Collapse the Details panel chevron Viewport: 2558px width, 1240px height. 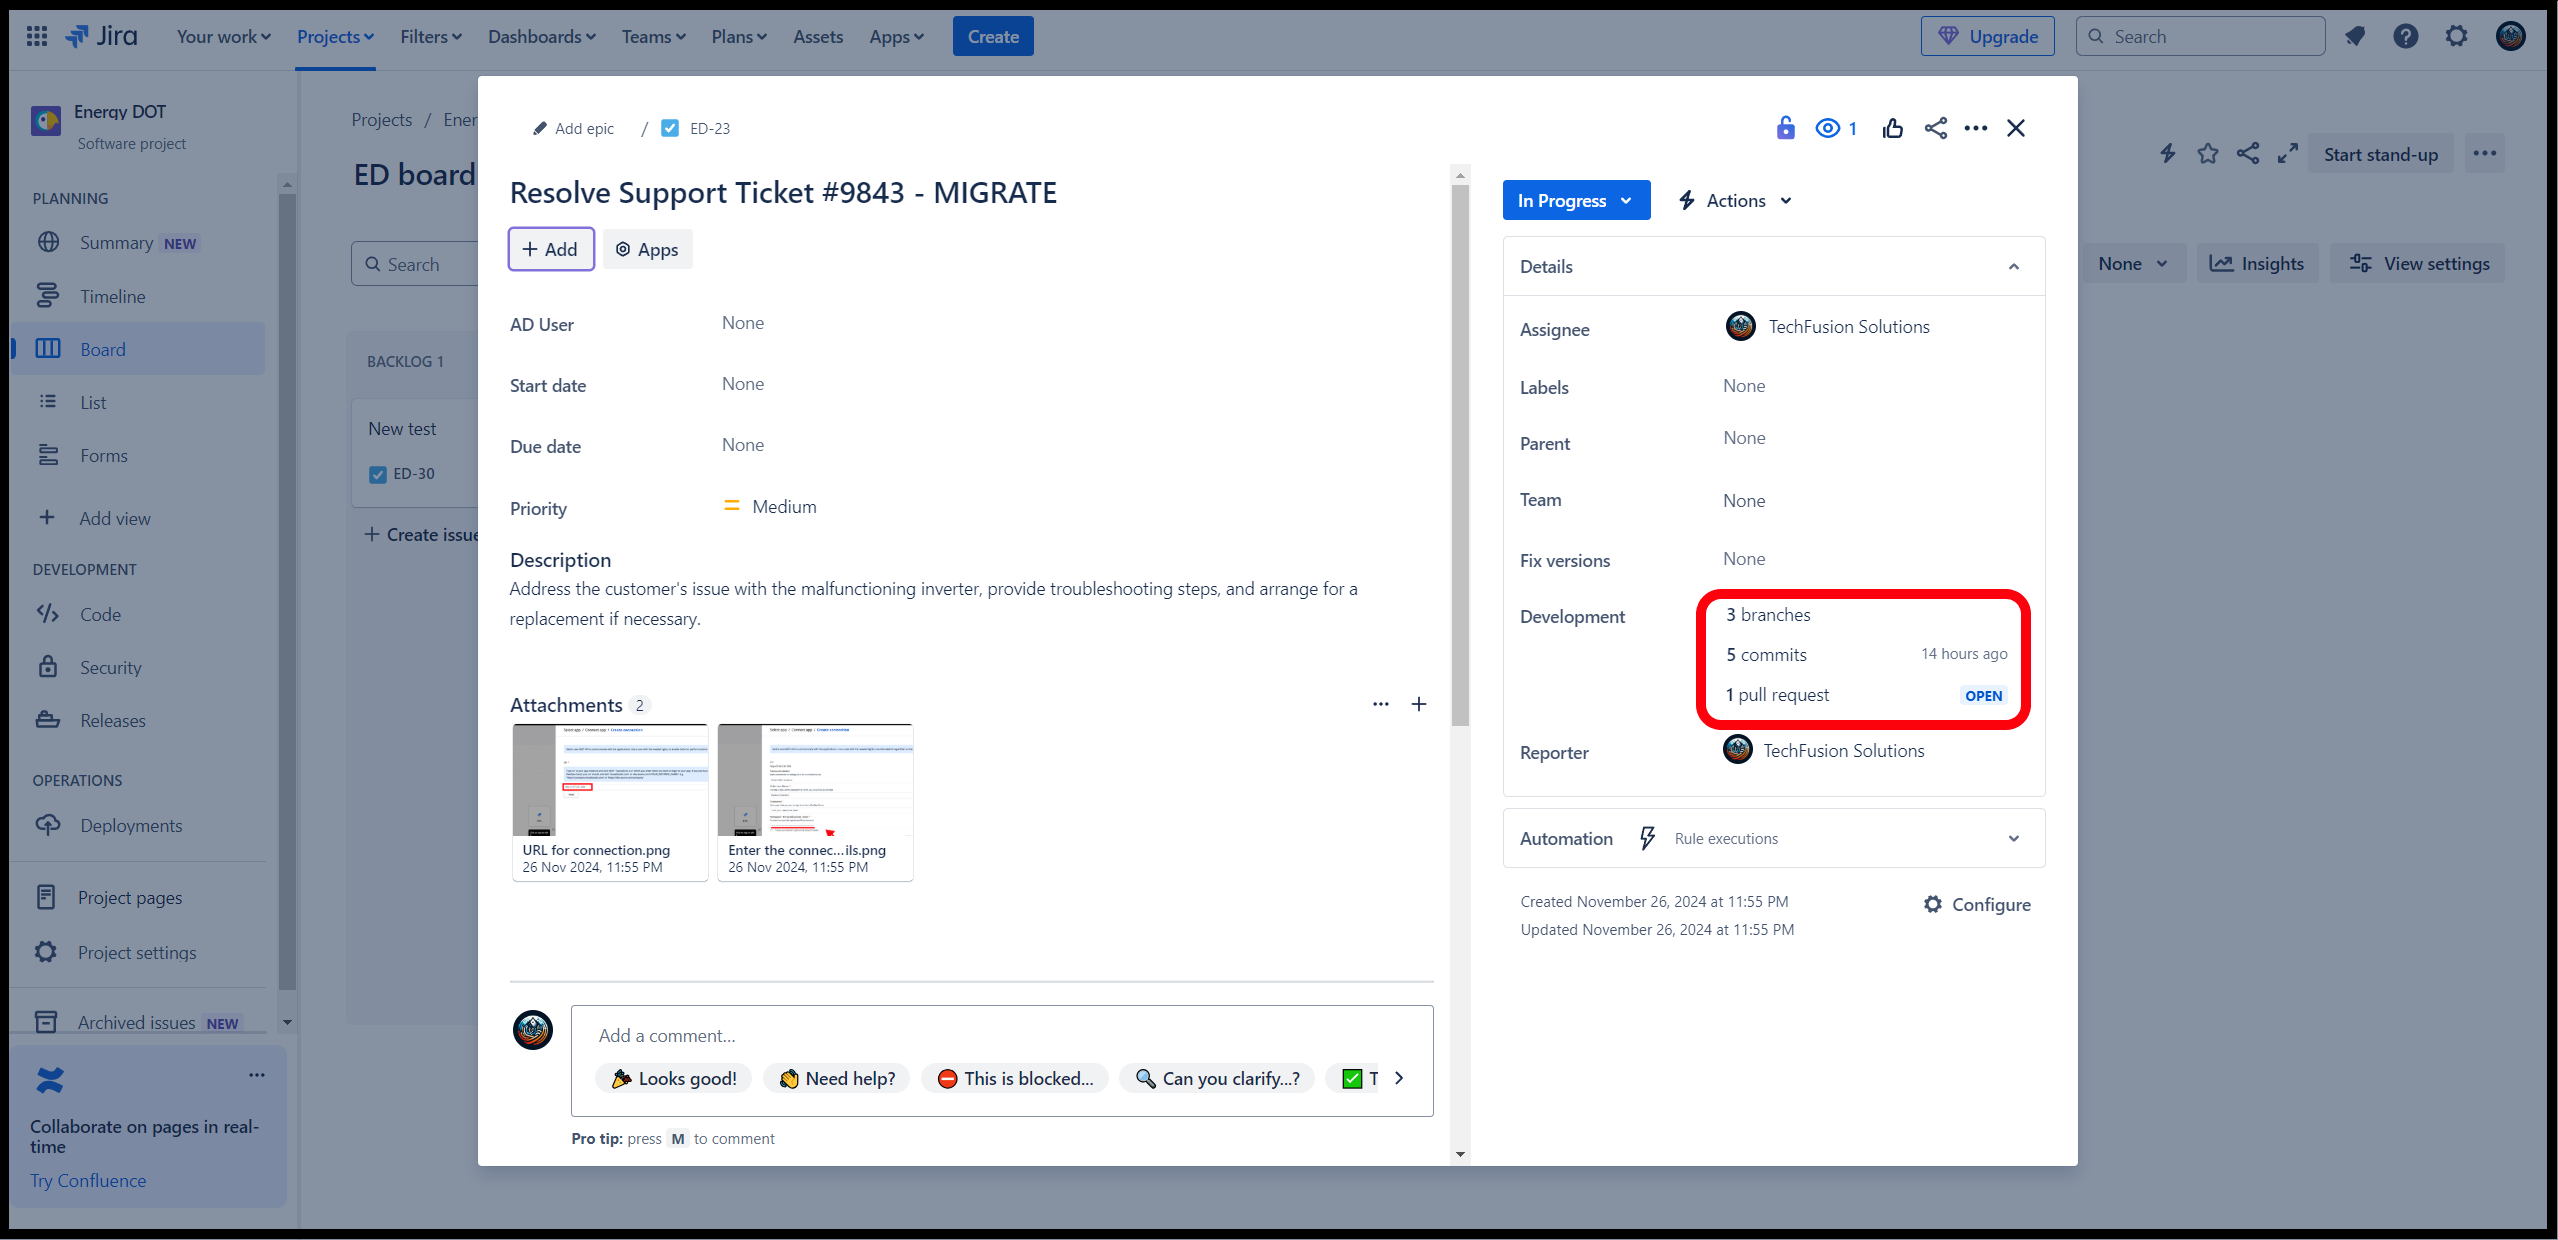(x=2013, y=267)
